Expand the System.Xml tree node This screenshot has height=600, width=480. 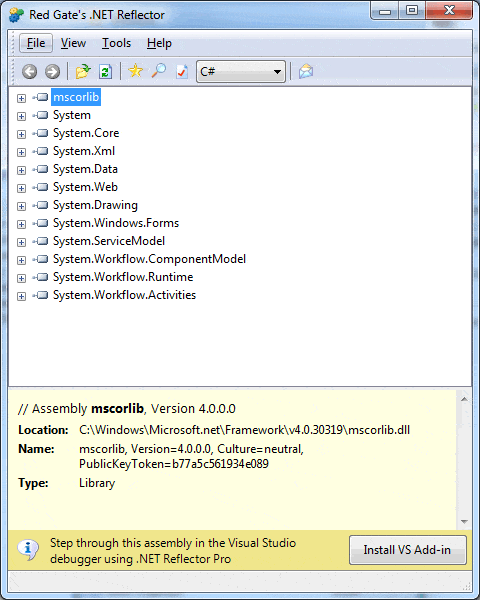coord(21,152)
